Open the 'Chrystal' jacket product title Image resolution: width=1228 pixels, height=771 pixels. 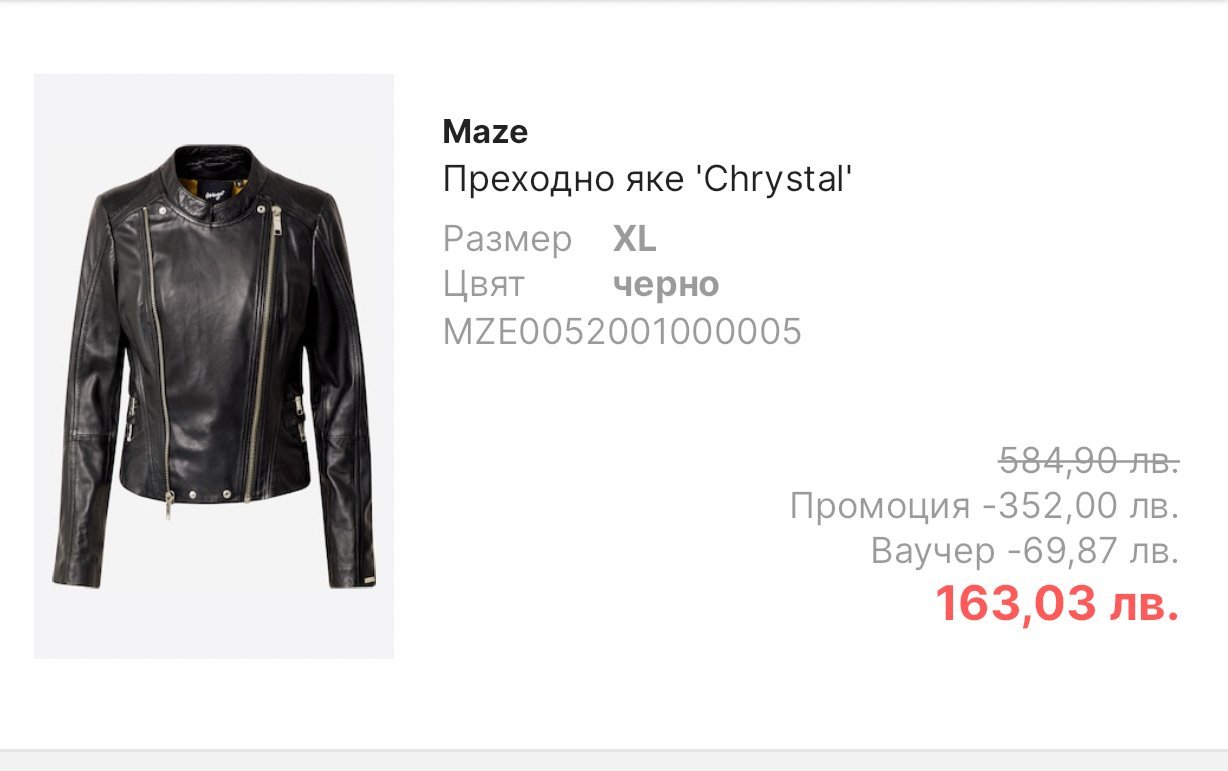tap(647, 180)
